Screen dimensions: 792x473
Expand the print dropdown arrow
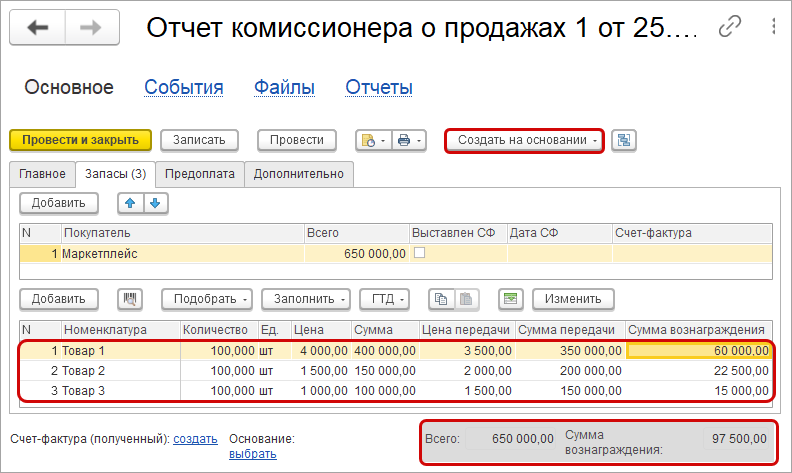pyautogui.click(x=419, y=141)
